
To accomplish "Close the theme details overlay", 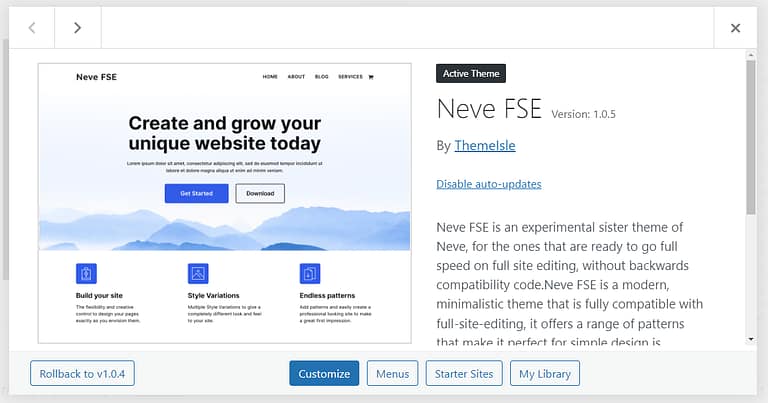I will pyautogui.click(x=735, y=28).
